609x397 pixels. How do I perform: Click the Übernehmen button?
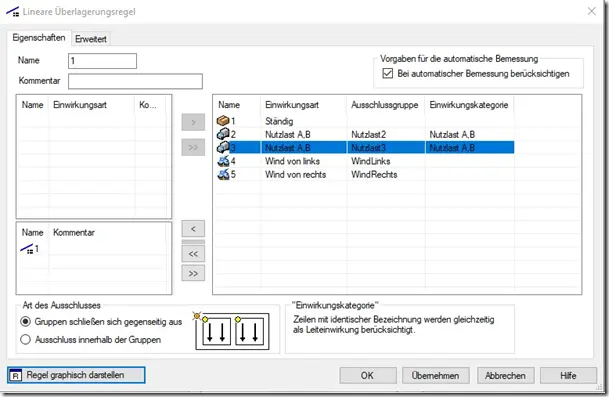435,376
